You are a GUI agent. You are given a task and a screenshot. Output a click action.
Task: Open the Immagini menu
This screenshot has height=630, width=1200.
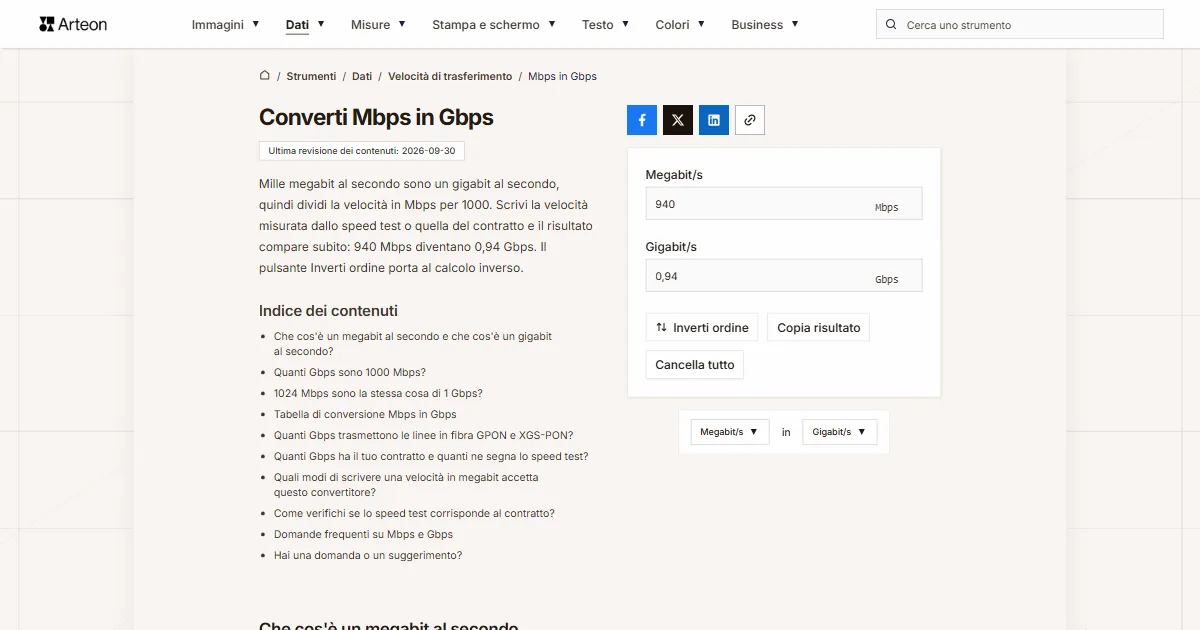click(x=226, y=25)
